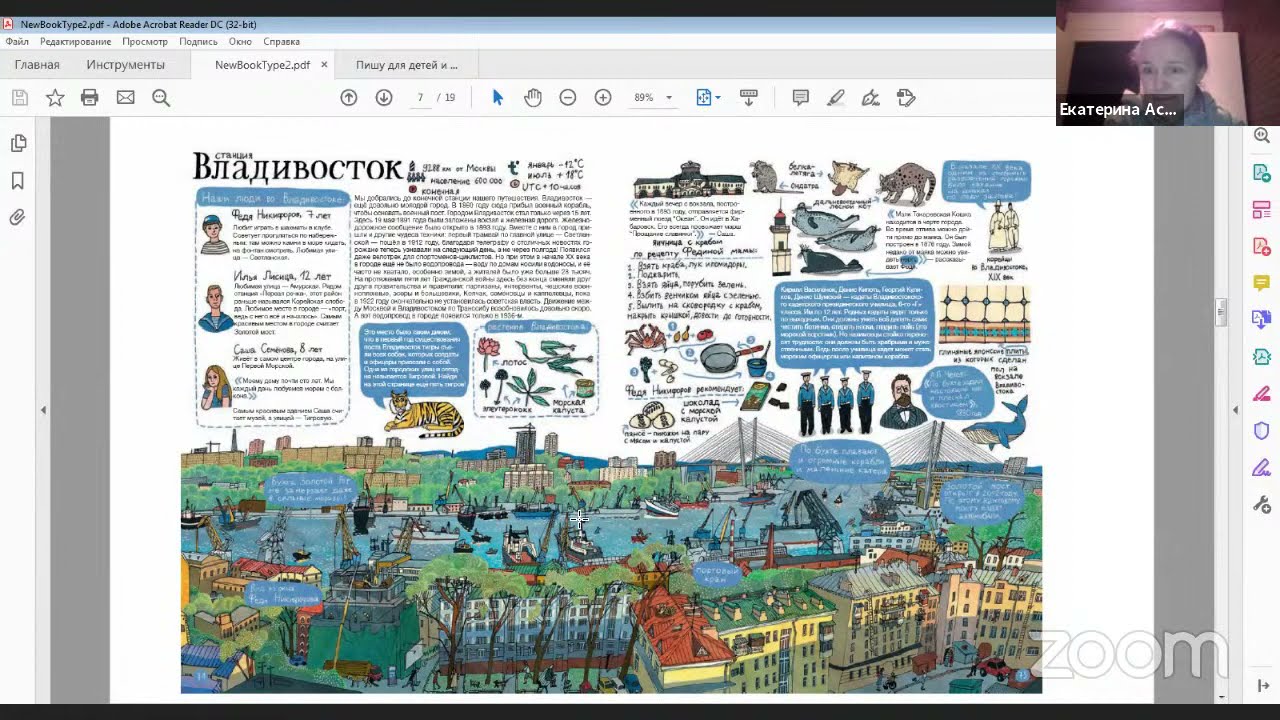Image resolution: width=1280 pixels, height=720 pixels.
Task: Open Export PDF in right pane
Action: (1262, 172)
